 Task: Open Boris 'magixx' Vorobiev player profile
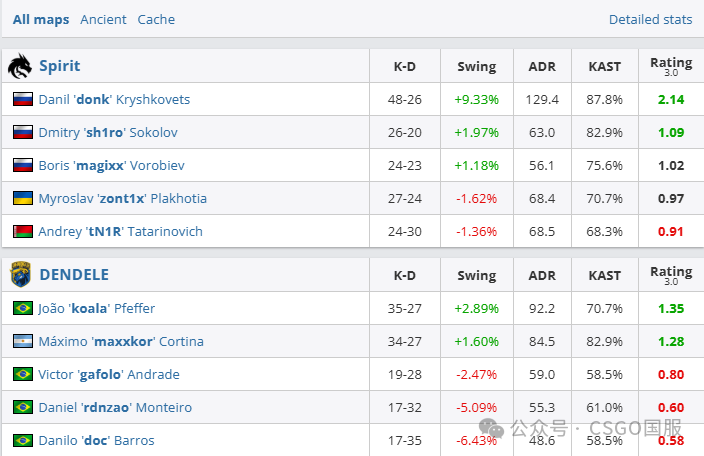pyautogui.click(x=112, y=165)
